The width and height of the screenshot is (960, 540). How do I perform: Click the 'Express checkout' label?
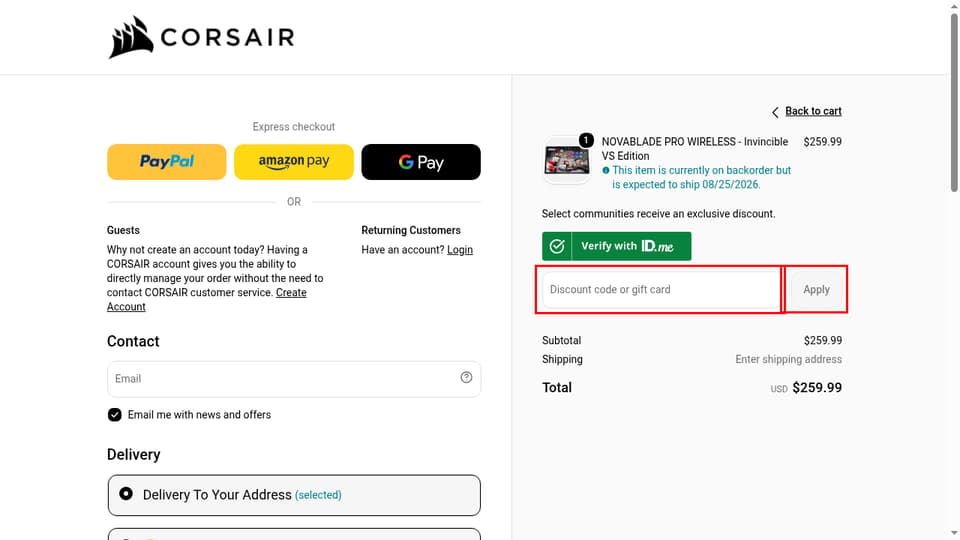(294, 127)
